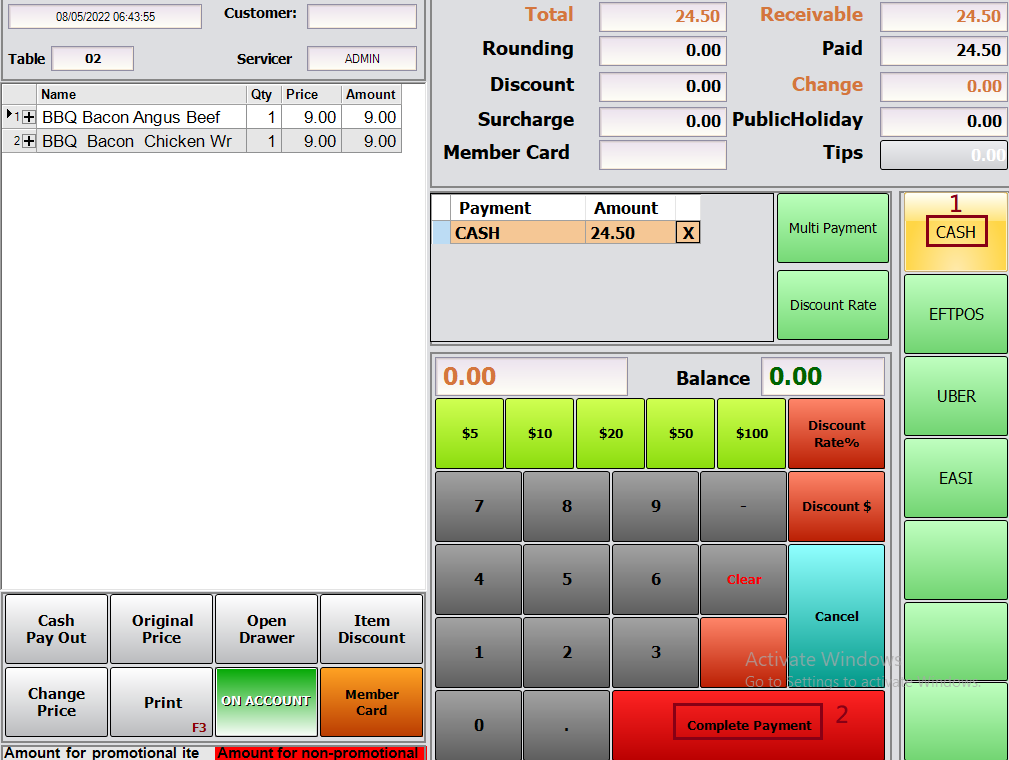Click the PublicHoliday amount field
Screen dimensions: 1009x760
pyautogui.click(x=943, y=121)
